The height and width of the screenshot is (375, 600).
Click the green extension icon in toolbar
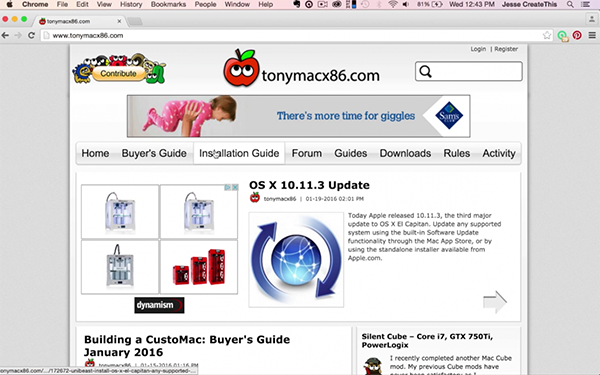(562, 36)
